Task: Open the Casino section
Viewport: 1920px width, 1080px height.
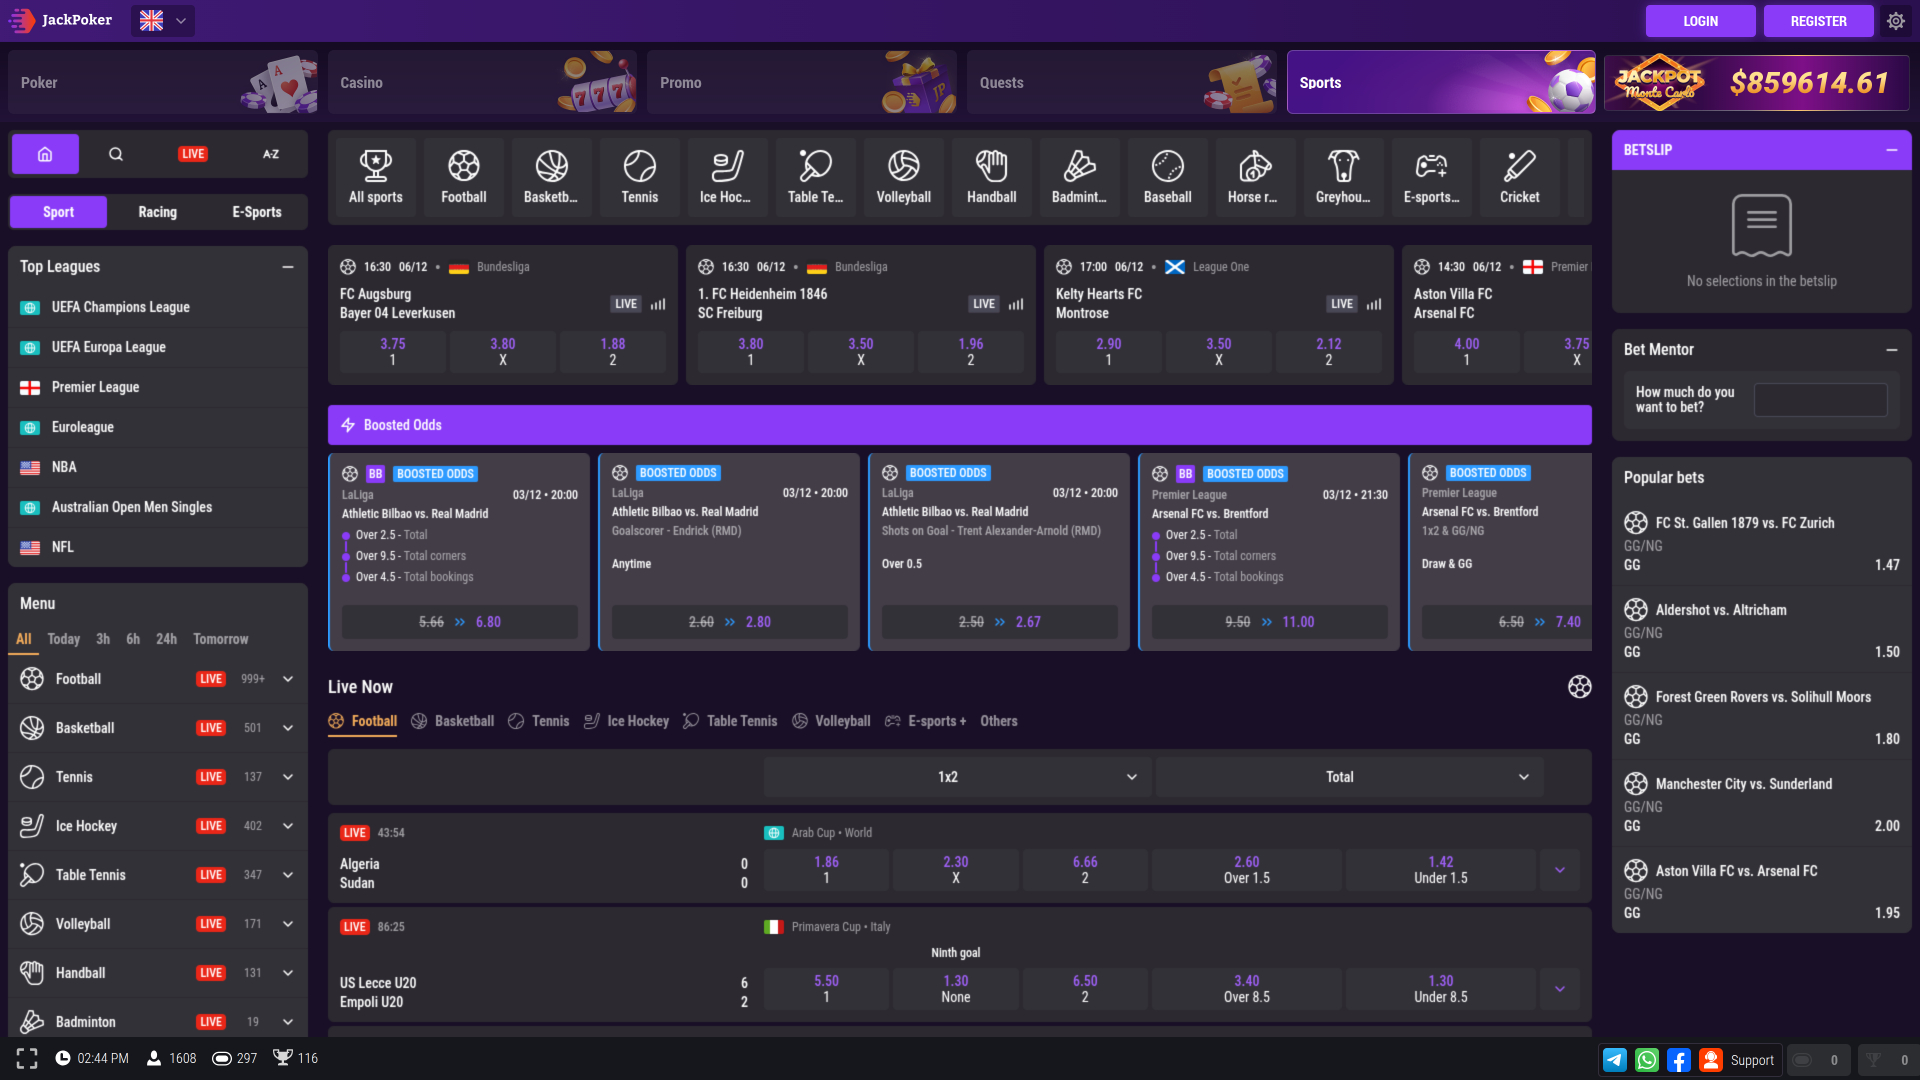Action: [x=482, y=82]
